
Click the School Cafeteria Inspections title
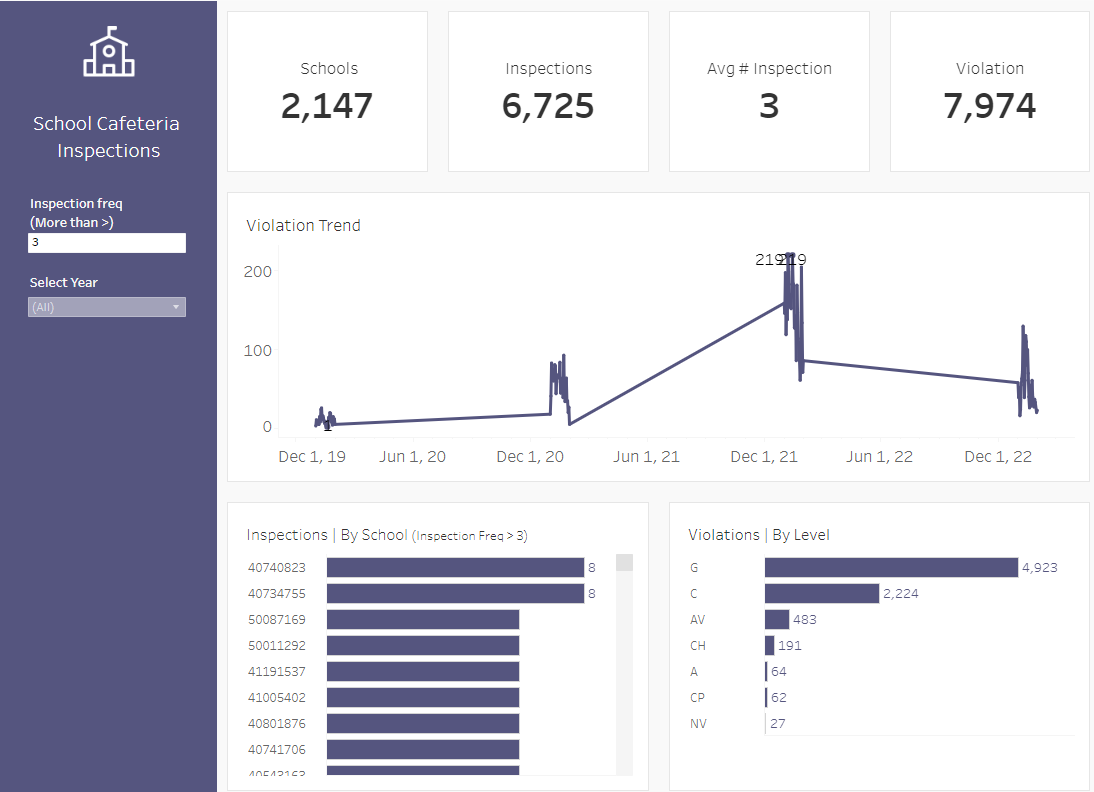tap(107, 137)
